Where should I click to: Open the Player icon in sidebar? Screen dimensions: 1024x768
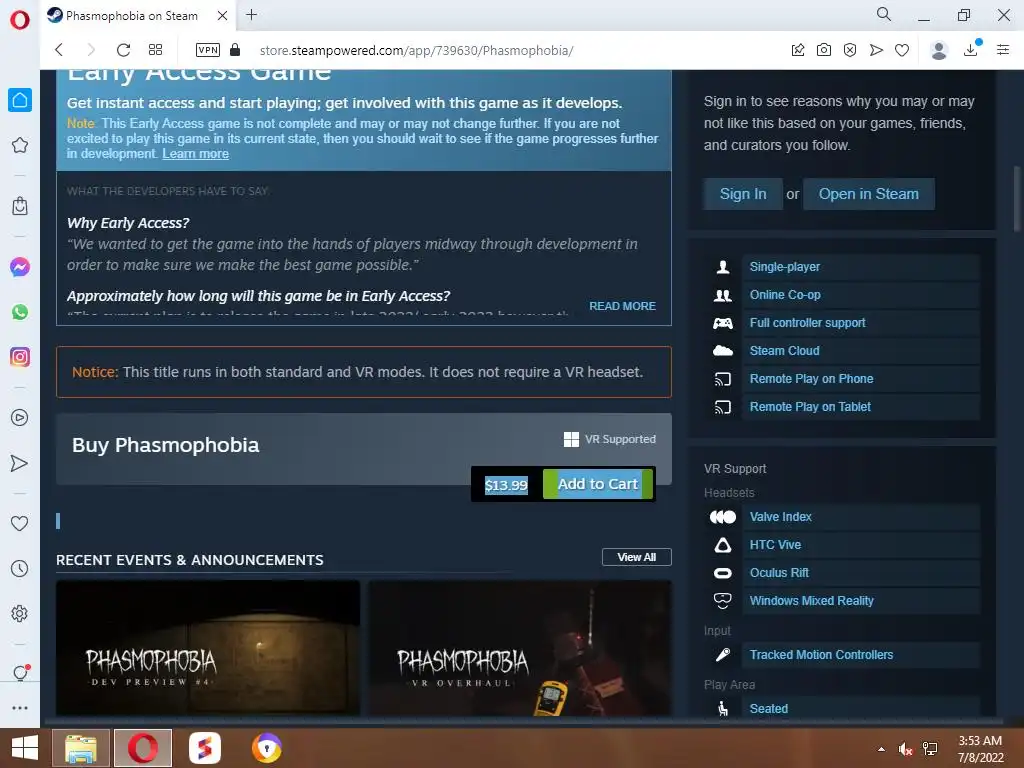tap(20, 417)
